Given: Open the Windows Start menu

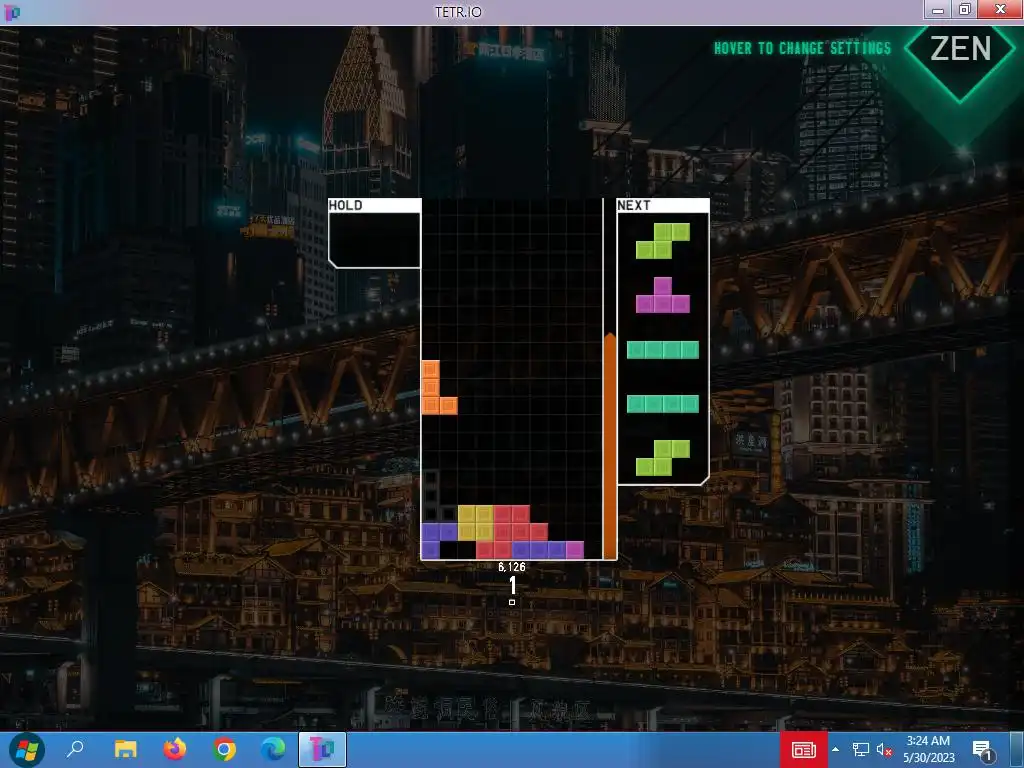Looking at the screenshot, I should [x=26, y=750].
